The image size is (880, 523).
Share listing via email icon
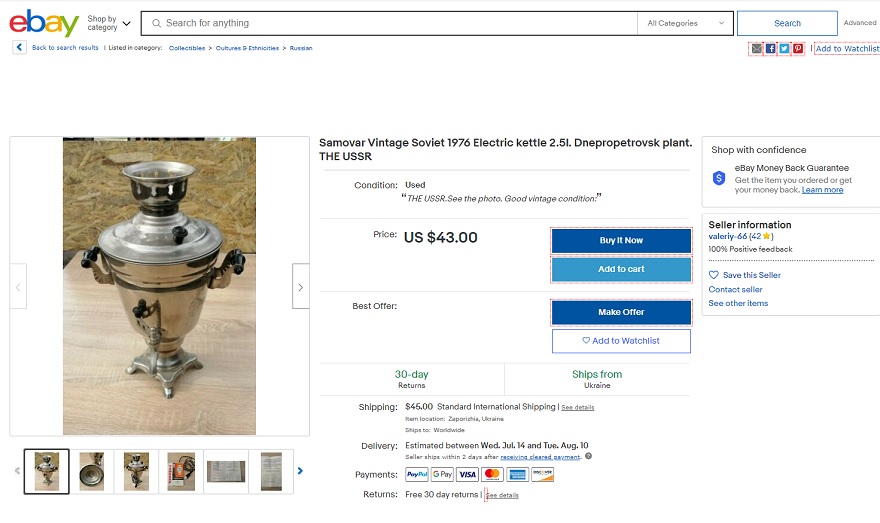757,49
